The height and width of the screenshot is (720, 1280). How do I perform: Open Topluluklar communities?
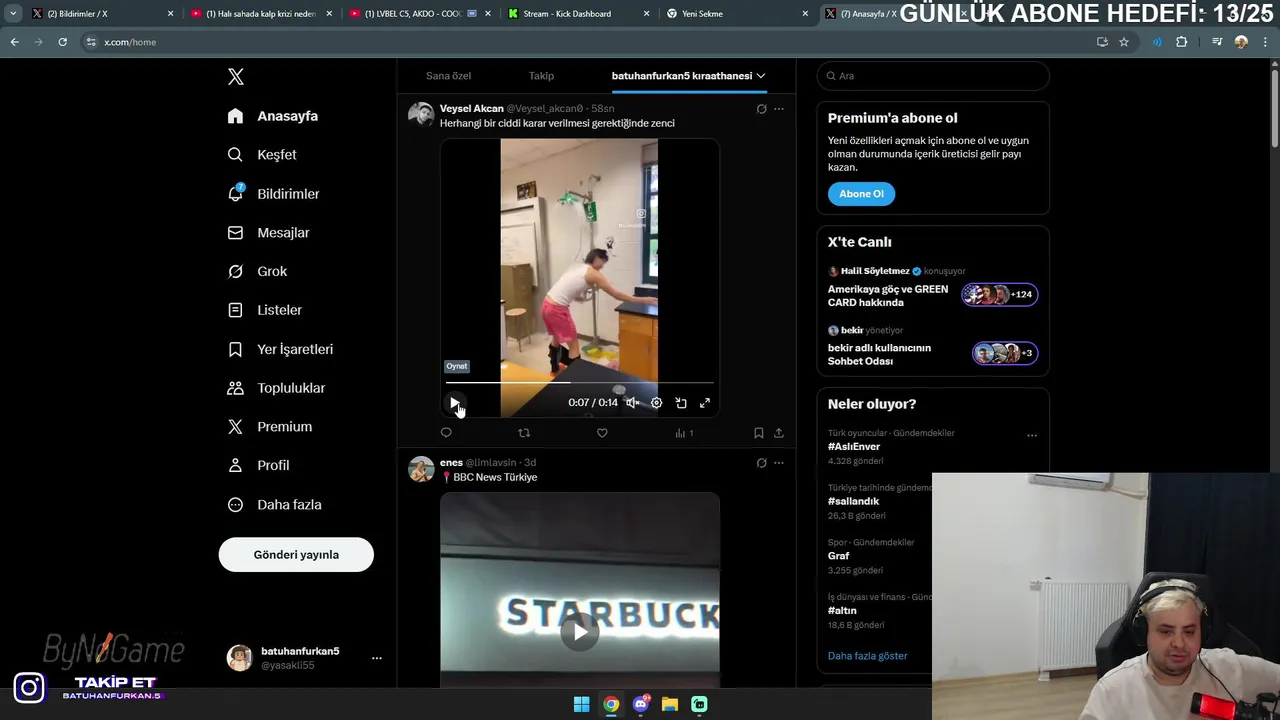coord(276,388)
